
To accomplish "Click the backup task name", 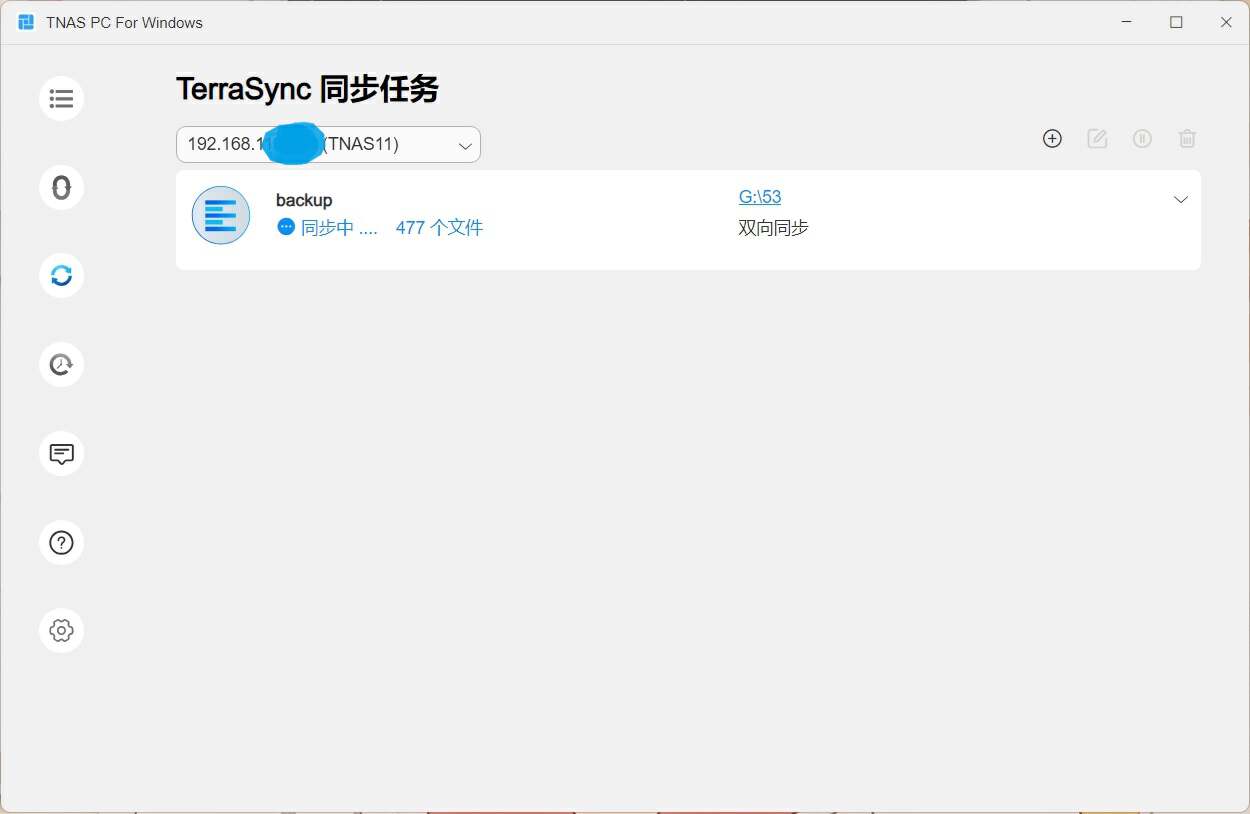I will coord(304,200).
